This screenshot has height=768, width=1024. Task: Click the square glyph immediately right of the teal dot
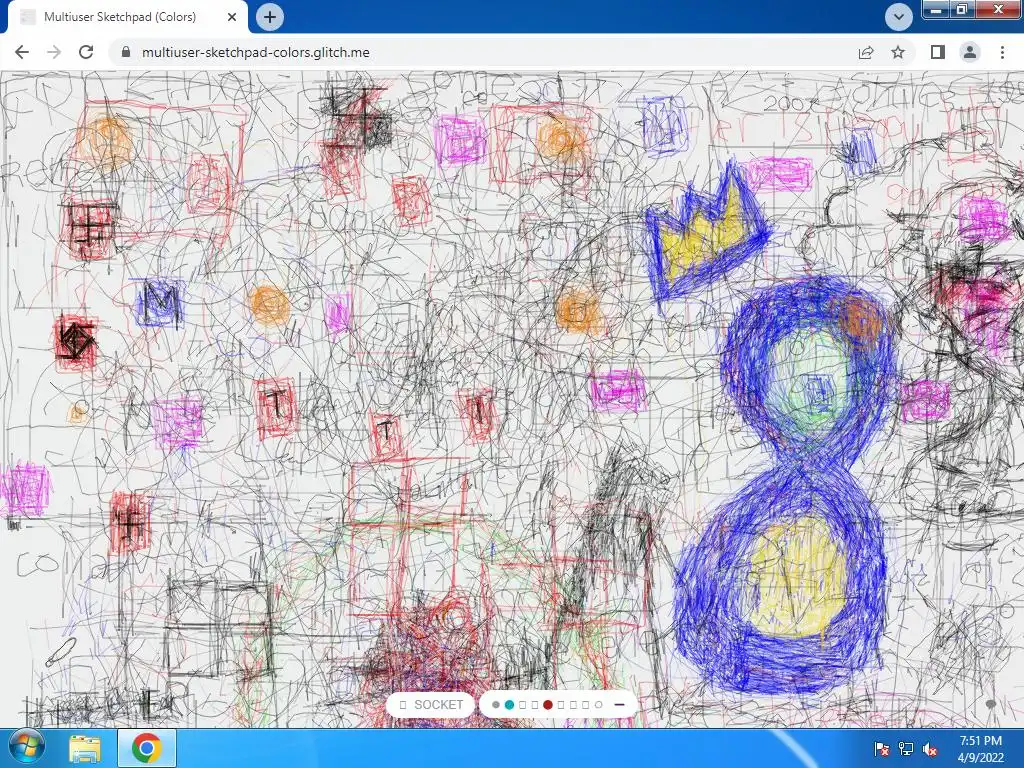point(522,705)
